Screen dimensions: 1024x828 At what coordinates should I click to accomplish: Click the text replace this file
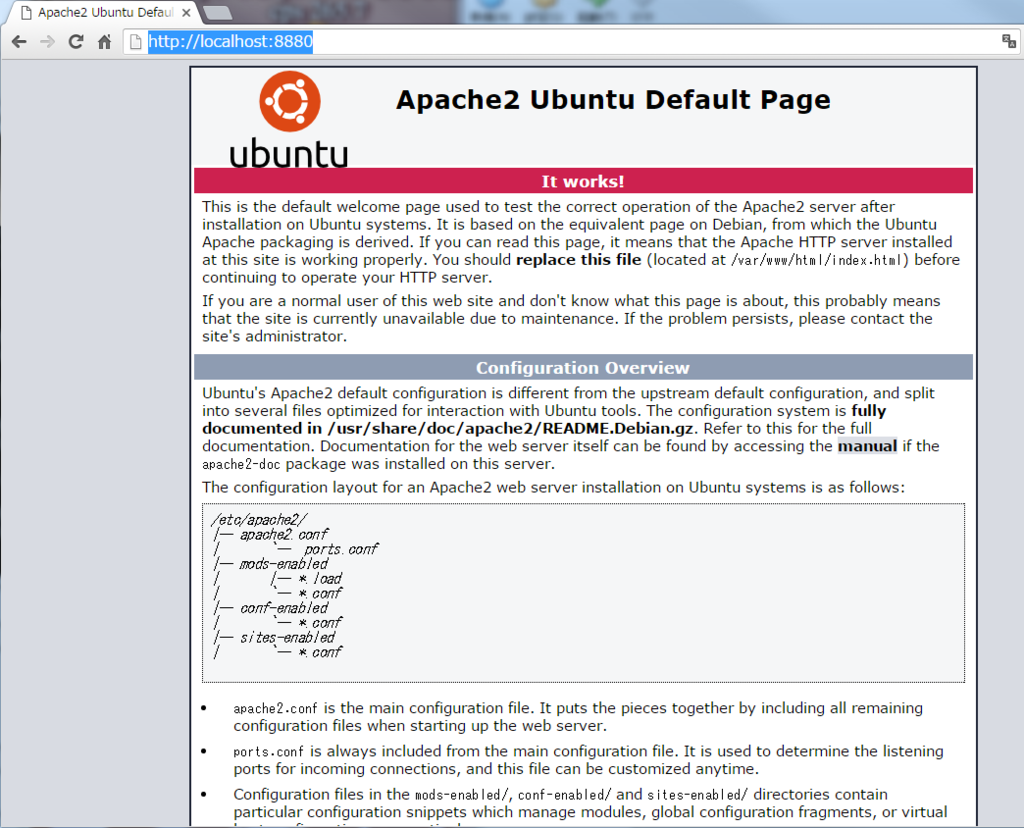pyautogui.click(x=579, y=260)
